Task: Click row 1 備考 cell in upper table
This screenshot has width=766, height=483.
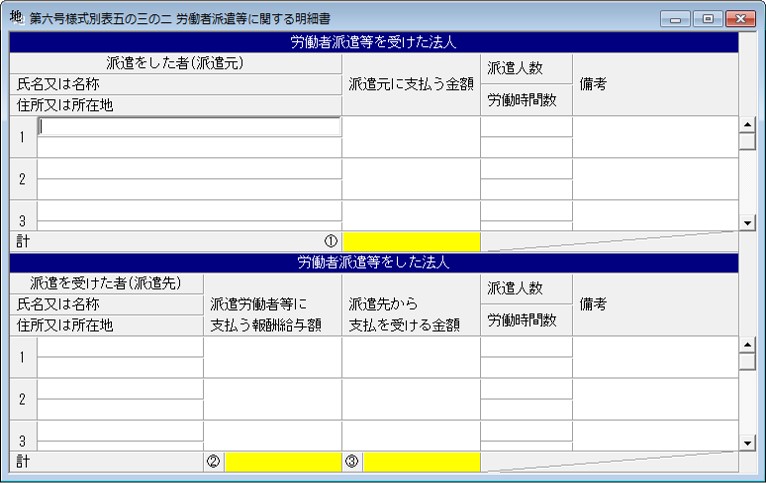Action: point(655,137)
